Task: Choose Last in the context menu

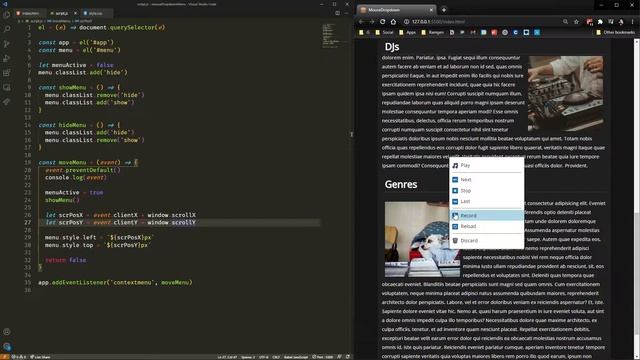Action: pyautogui.click(x=487, y=201)
